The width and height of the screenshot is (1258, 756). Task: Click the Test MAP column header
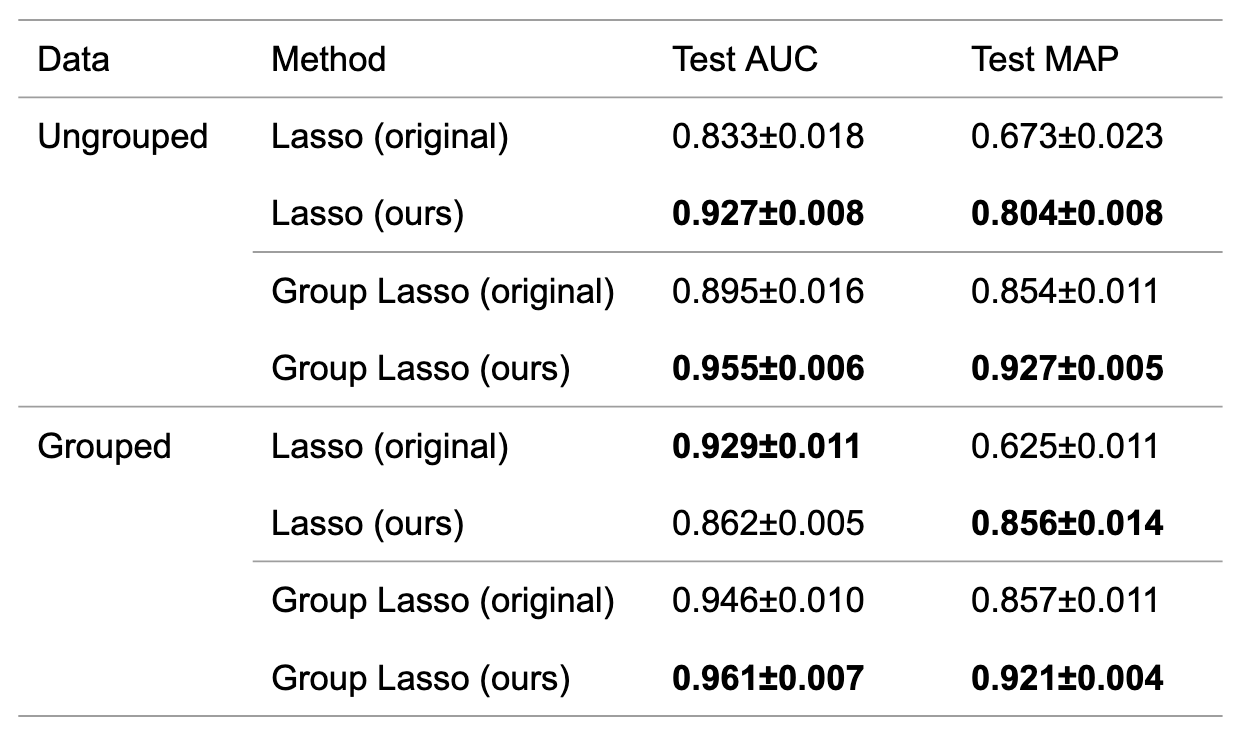click(x=1045, y=59)
